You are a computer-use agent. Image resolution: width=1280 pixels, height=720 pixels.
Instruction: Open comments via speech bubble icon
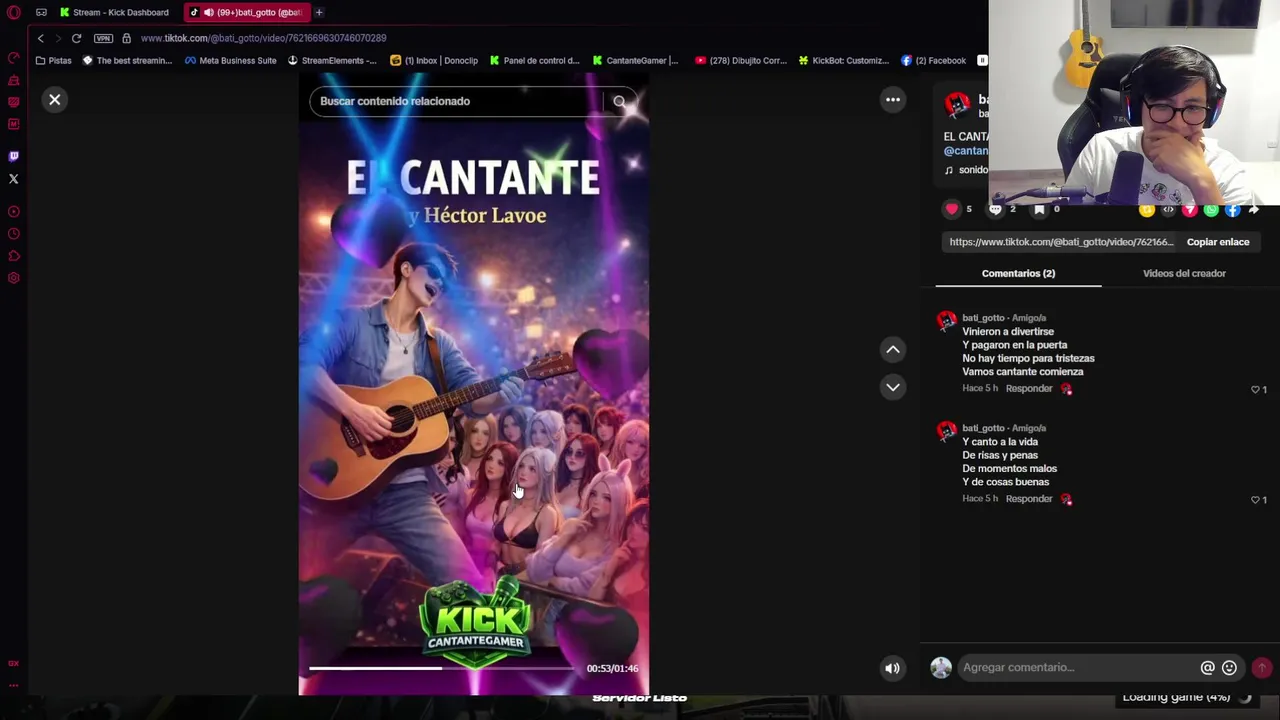995,209
